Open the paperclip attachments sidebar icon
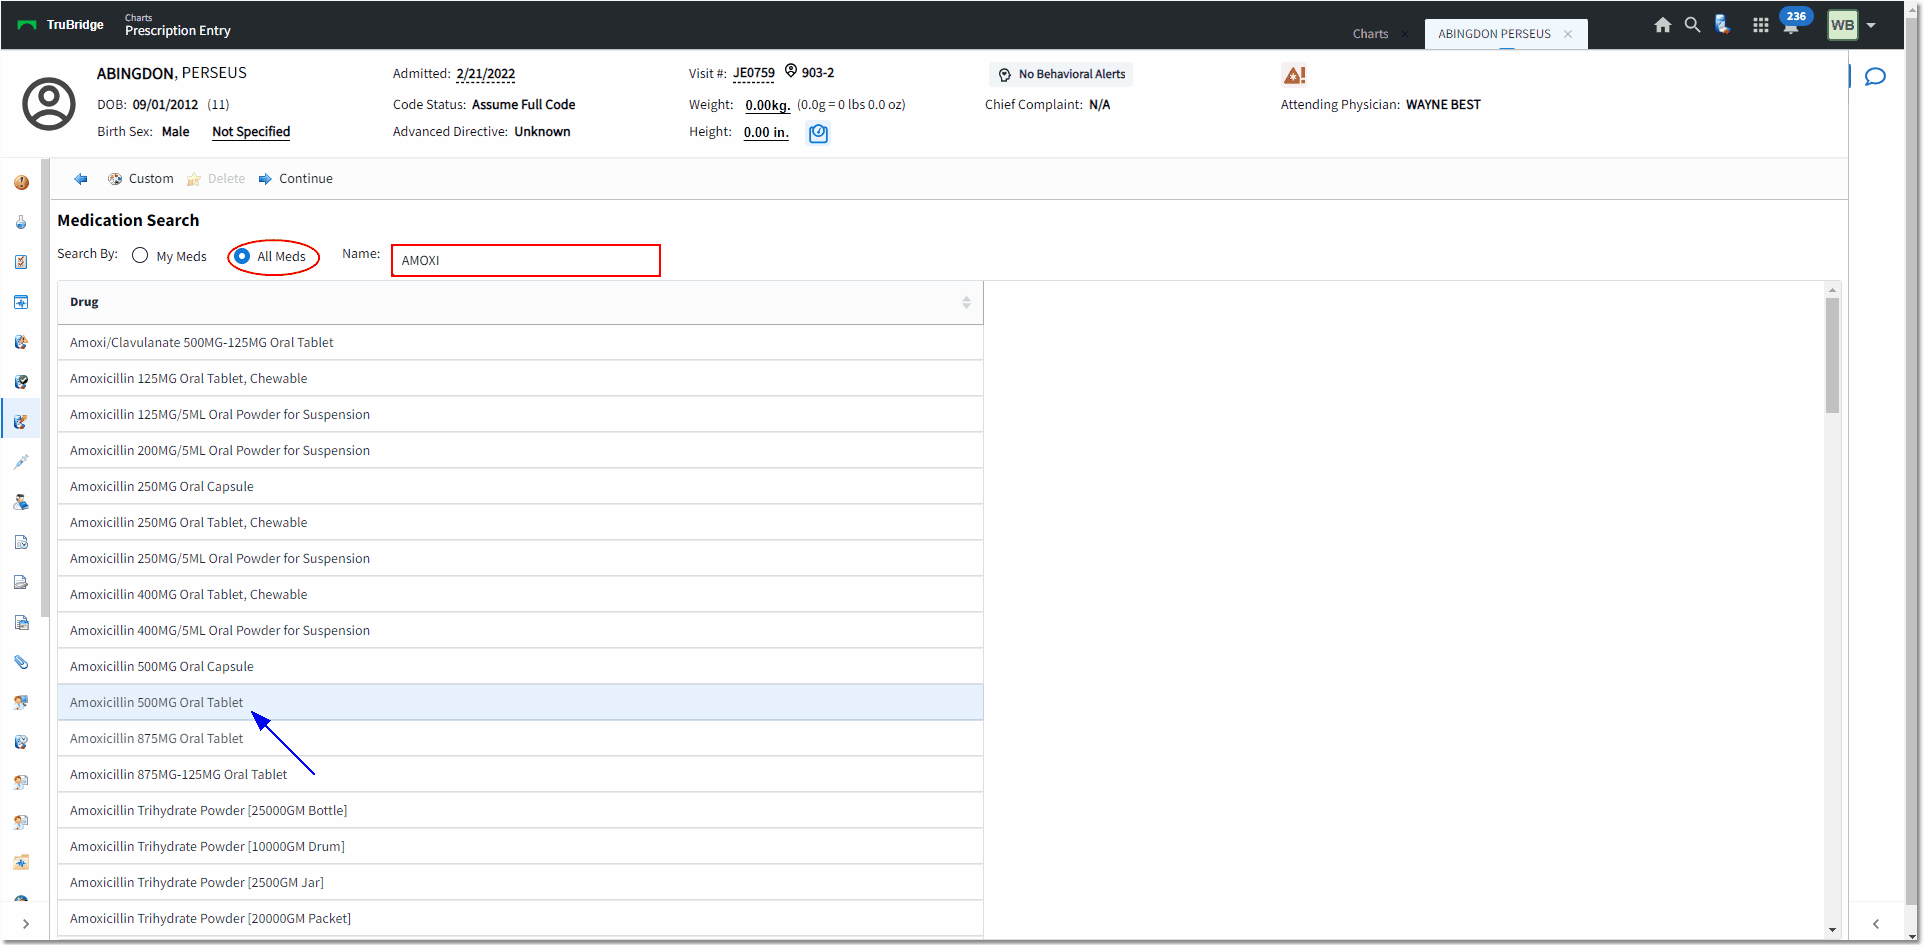The height and width of the screenshot is (947, 1924). click(21, 662)
